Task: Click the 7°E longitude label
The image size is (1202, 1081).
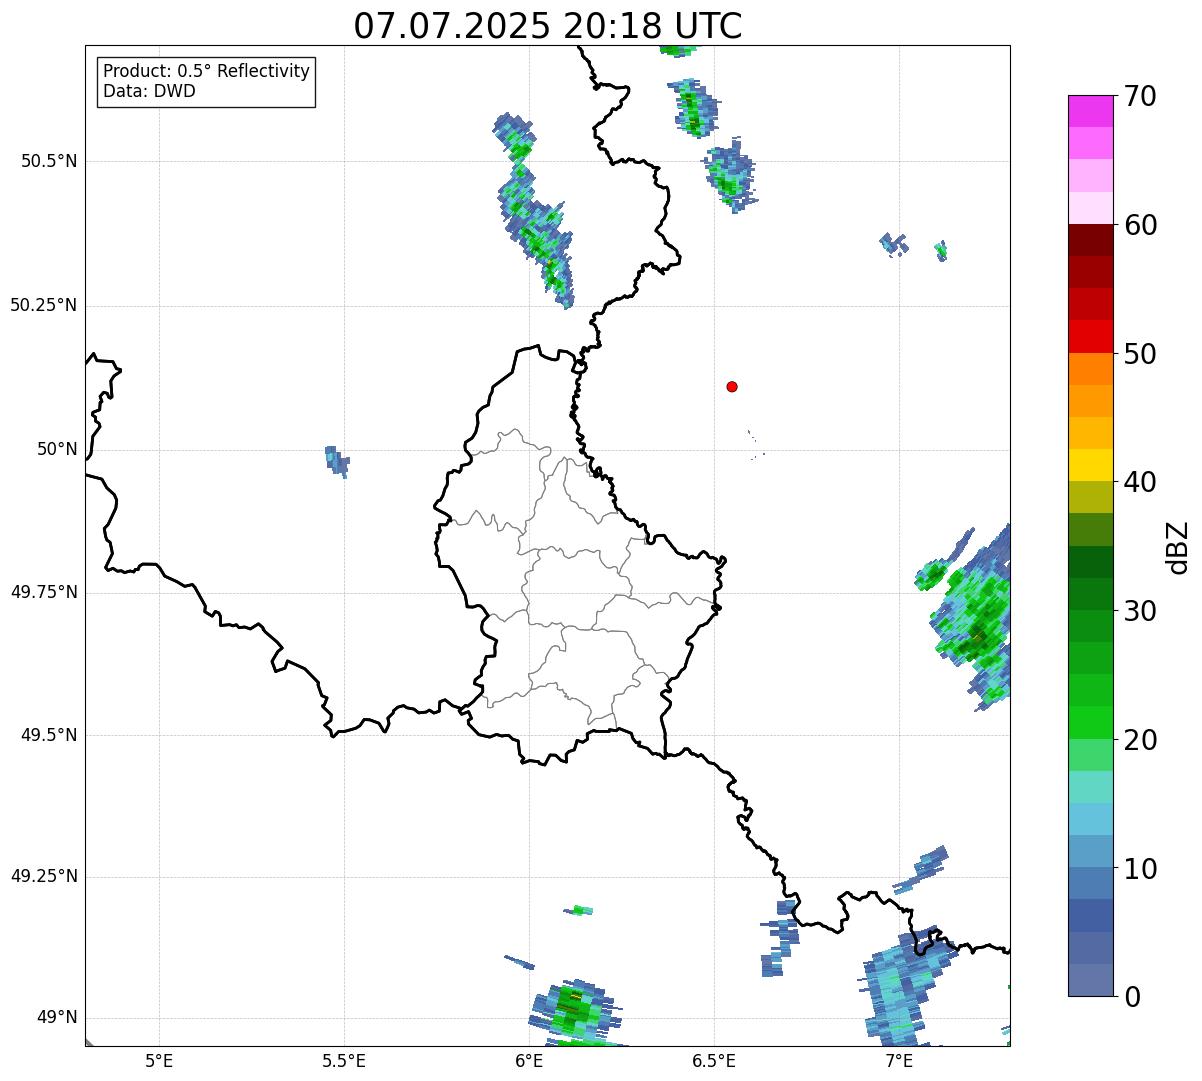Action: pyautogui.click(x=899, y=1060)
